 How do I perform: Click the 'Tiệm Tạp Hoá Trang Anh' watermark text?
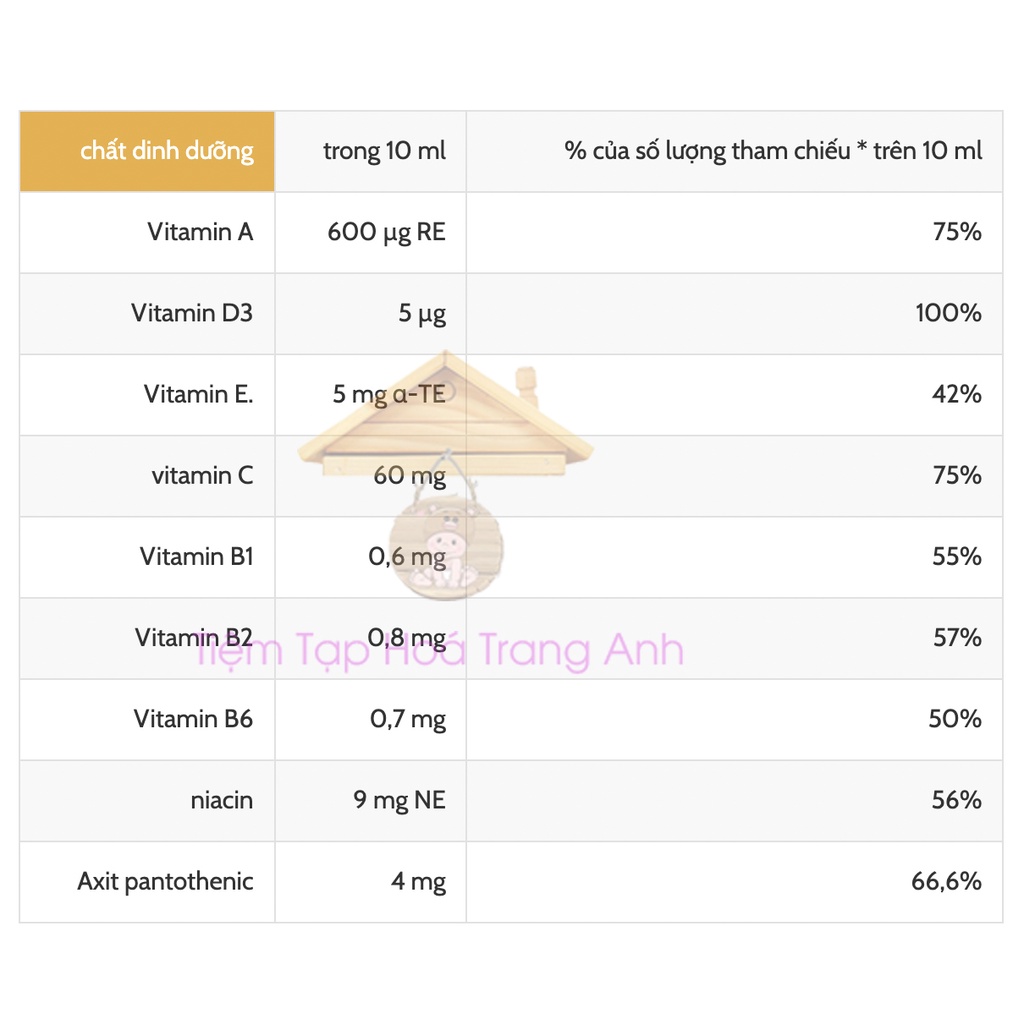(x=440, y=650)
